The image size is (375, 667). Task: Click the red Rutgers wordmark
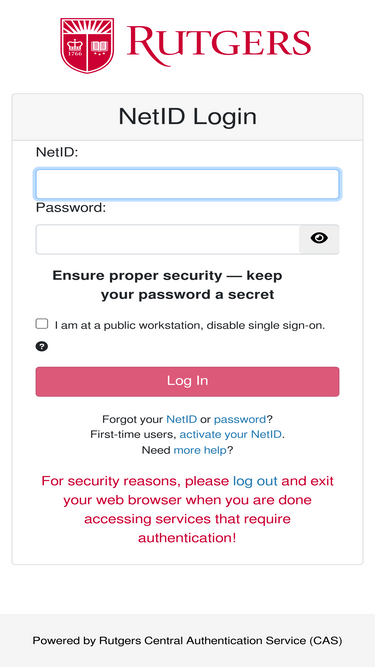click(x=219, y=46)
